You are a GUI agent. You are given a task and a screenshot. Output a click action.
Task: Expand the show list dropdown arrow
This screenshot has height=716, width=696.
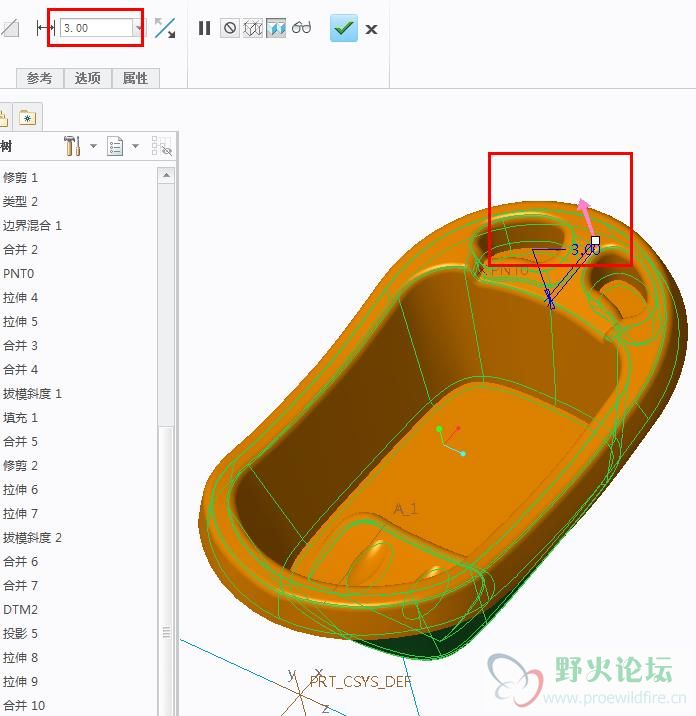[x=135, y=146]
